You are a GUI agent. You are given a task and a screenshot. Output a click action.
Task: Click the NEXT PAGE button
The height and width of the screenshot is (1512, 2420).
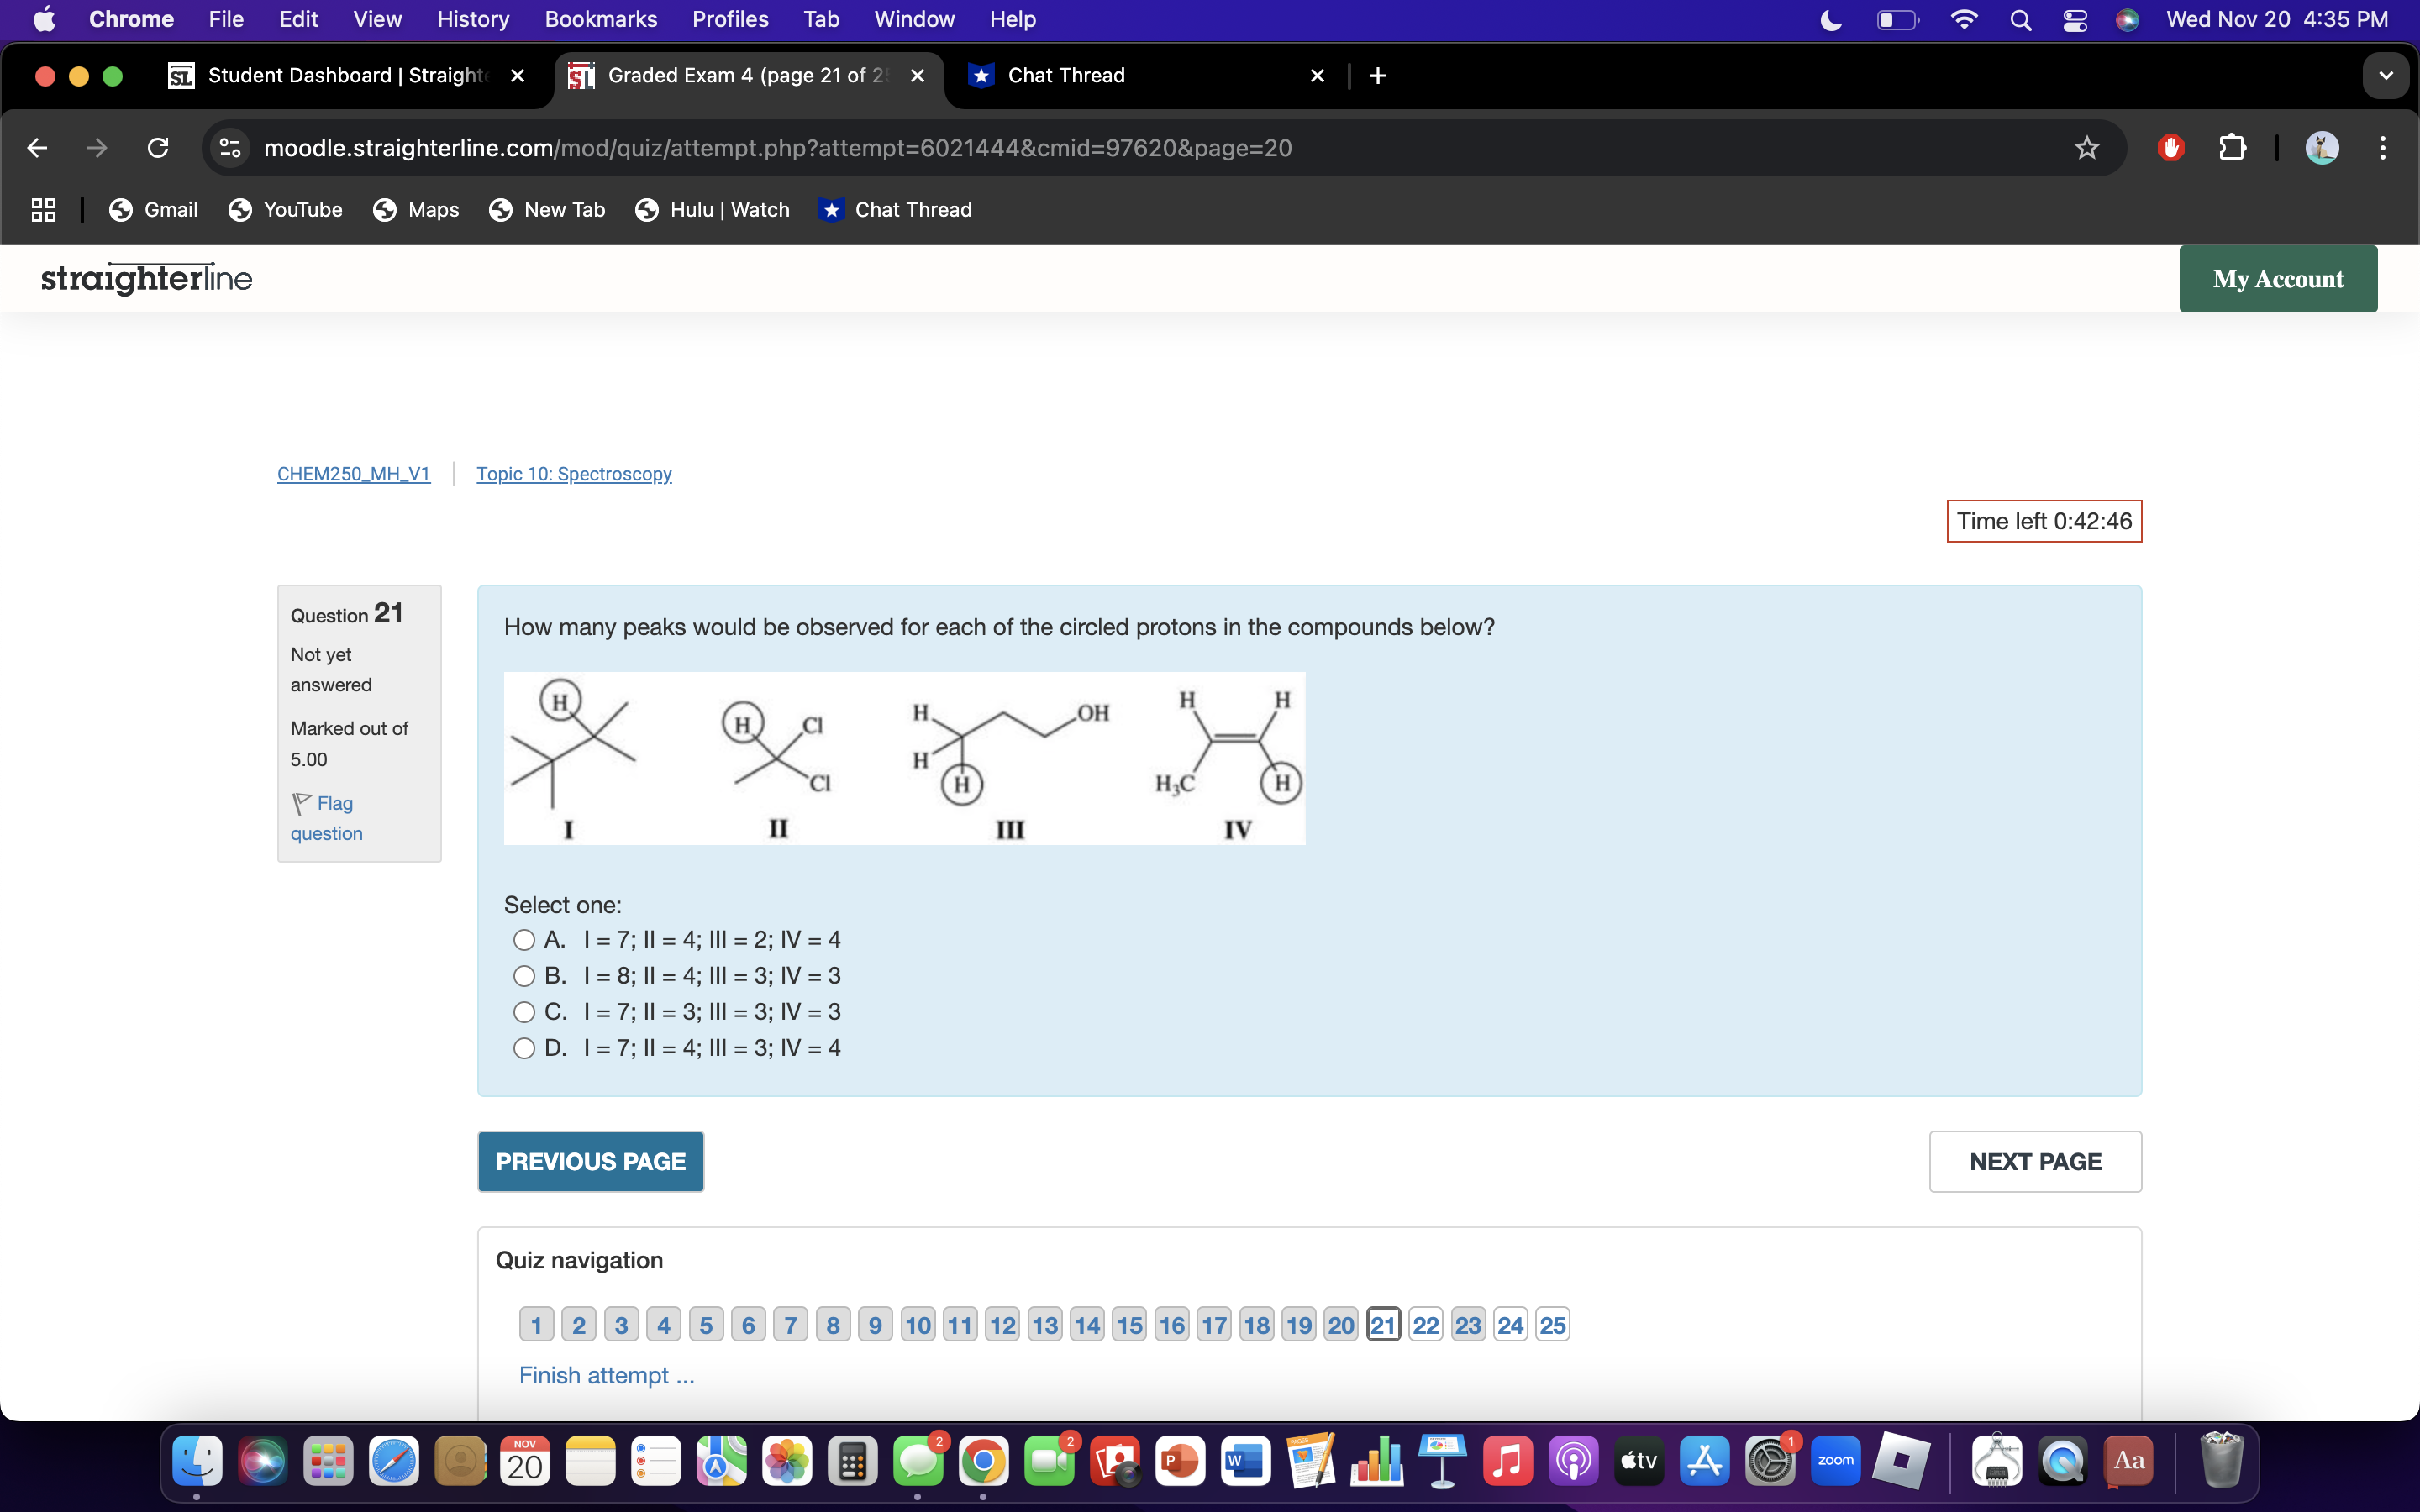point(2035,1161)
